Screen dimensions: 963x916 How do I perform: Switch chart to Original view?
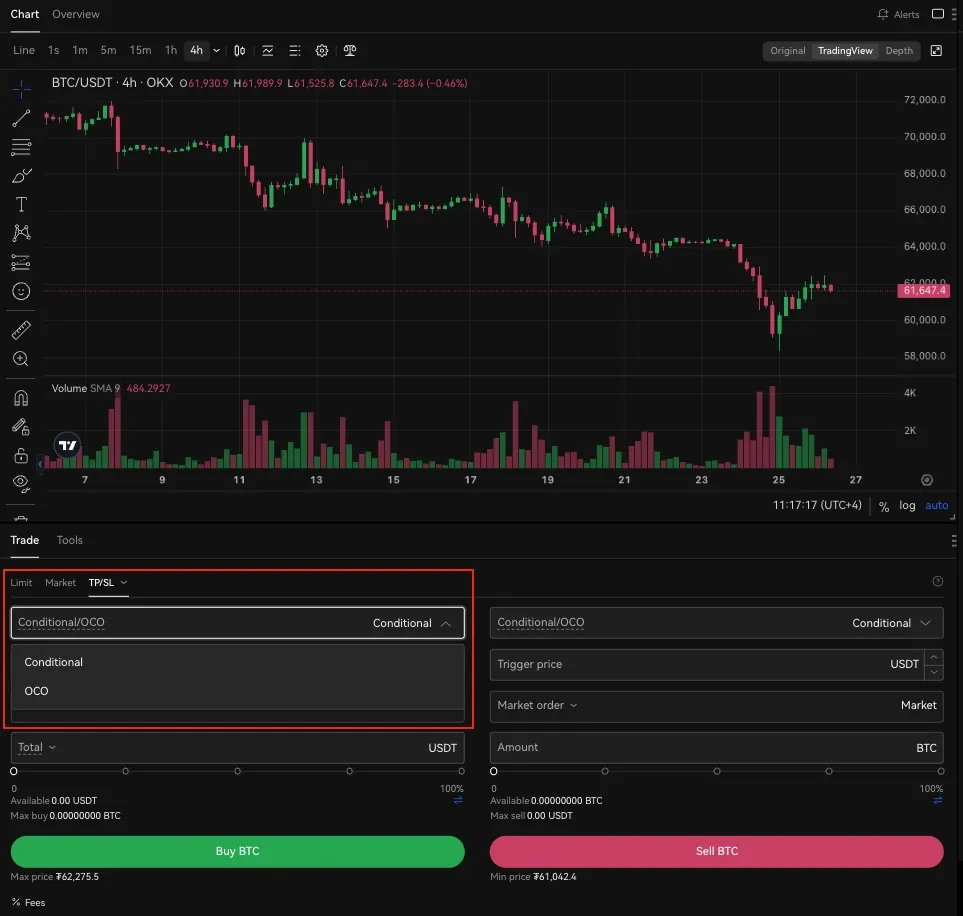tap(787, 50)
